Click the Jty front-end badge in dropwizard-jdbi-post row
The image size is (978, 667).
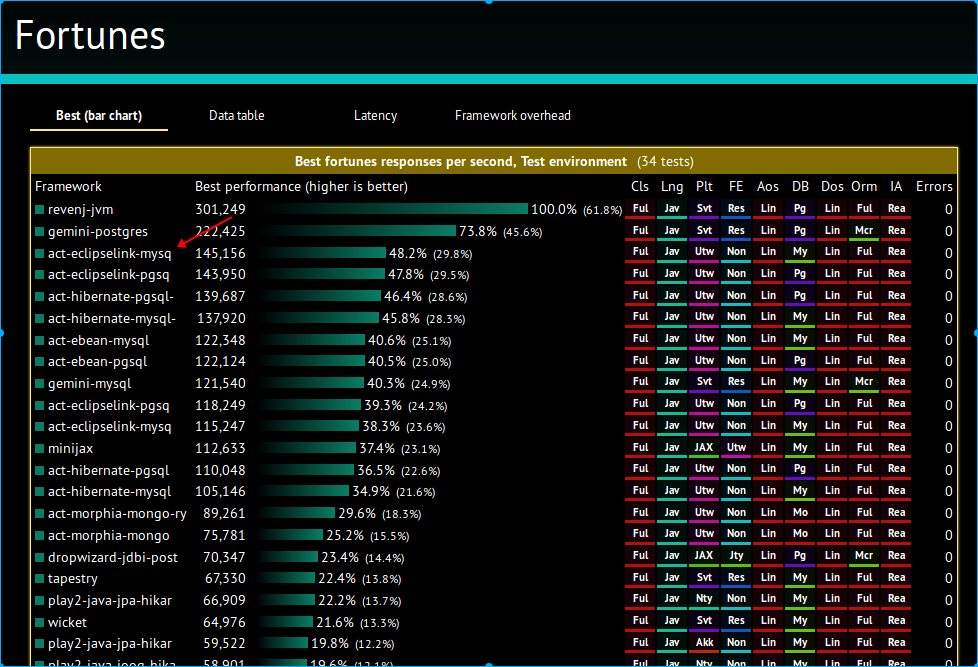[736, 556]
